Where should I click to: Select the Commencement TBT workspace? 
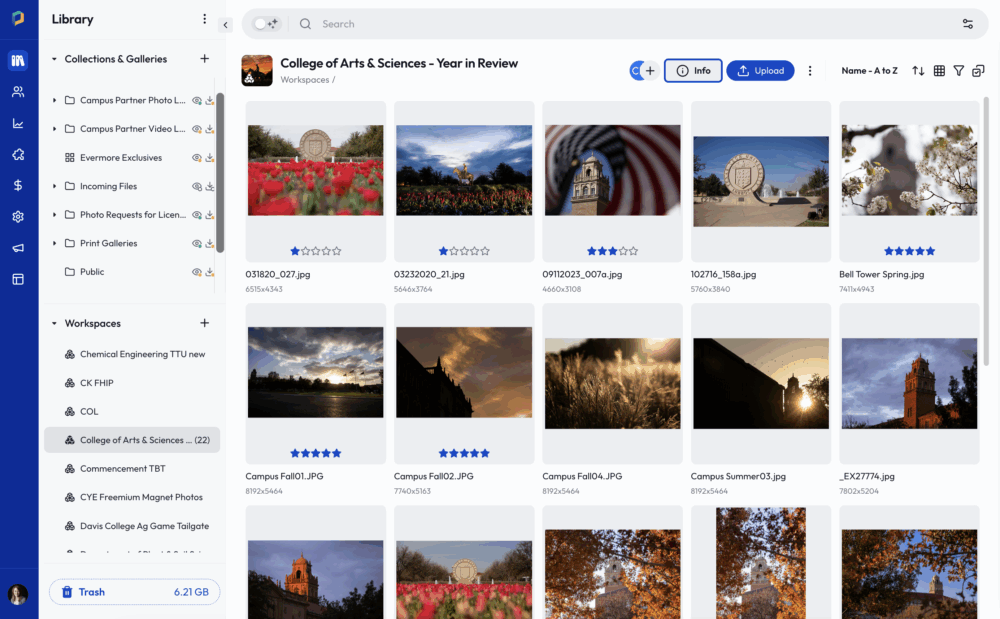122,469
